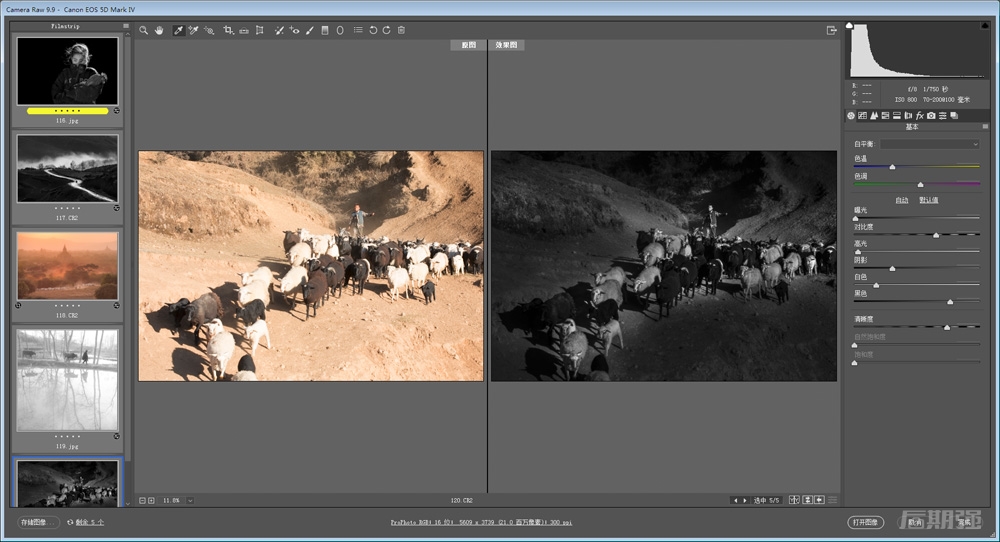Image resolution: width=1000 pixels, height=542 pixels.
Task: Open the HSL/Grayscale panel tab
Action: [885, 115]
